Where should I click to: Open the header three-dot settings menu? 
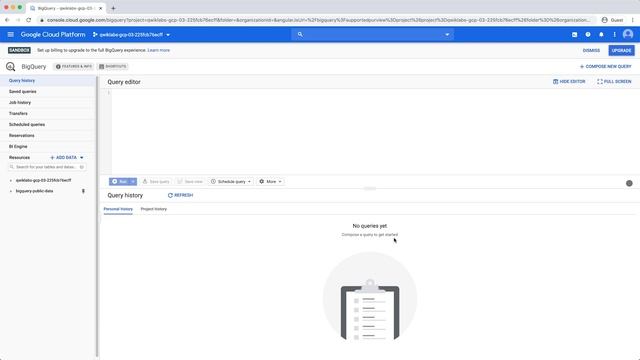pyautogui.click(x=614, y=35)
